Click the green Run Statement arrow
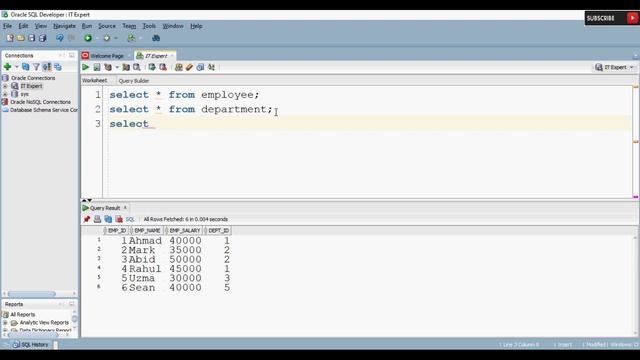640x360 pixels. pos(86,67)
